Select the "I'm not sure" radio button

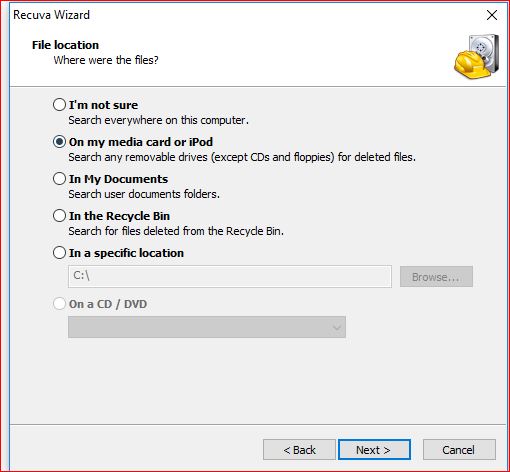(59, 105)
